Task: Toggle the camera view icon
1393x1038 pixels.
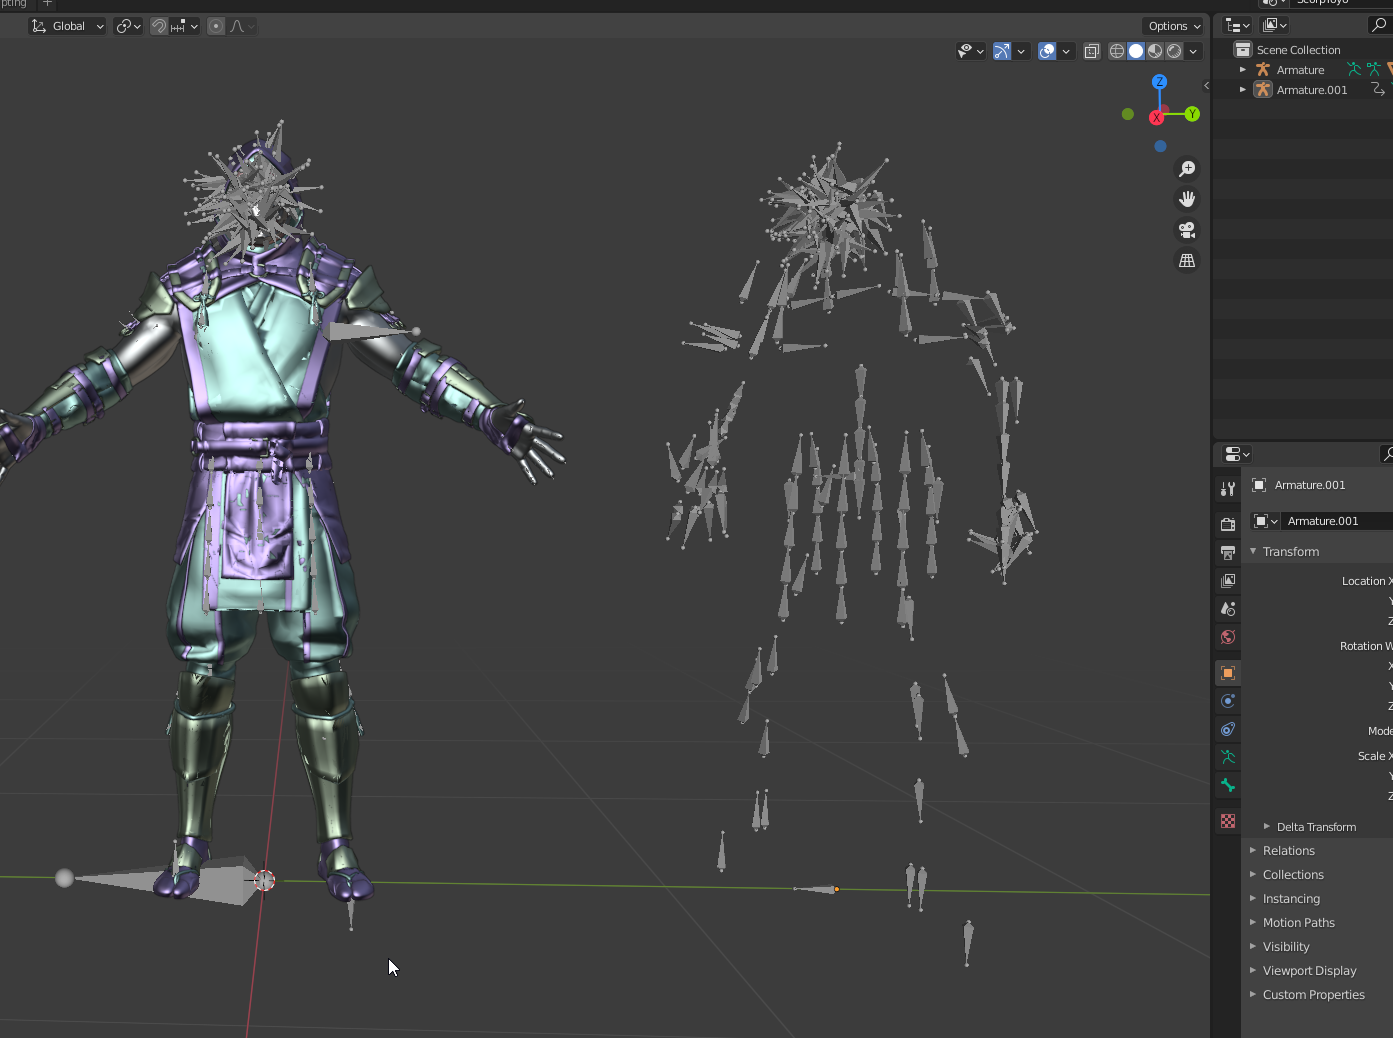Action: pos(1187,230)
